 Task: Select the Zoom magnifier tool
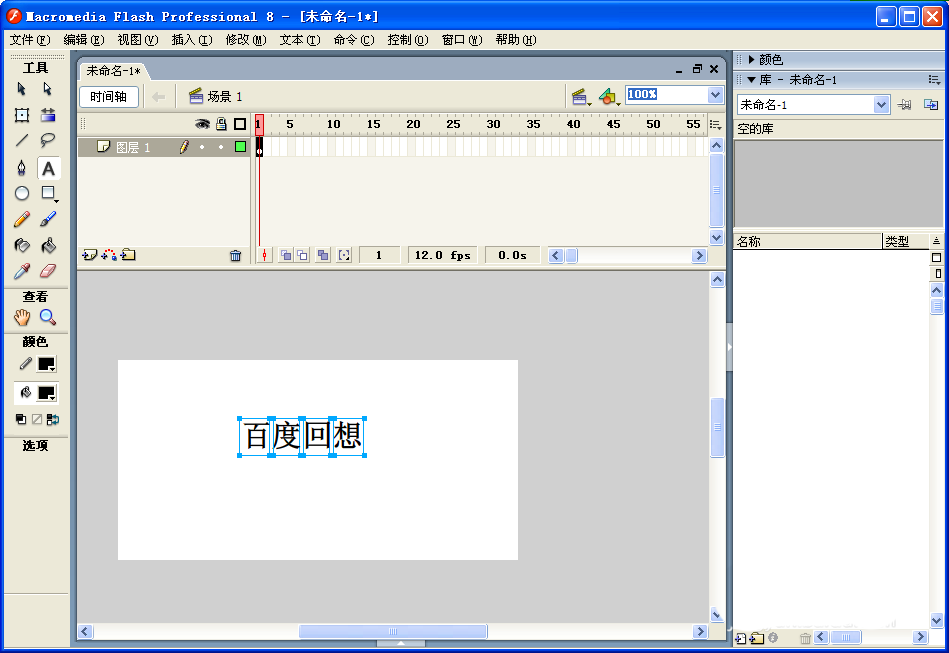click(48, 317)
